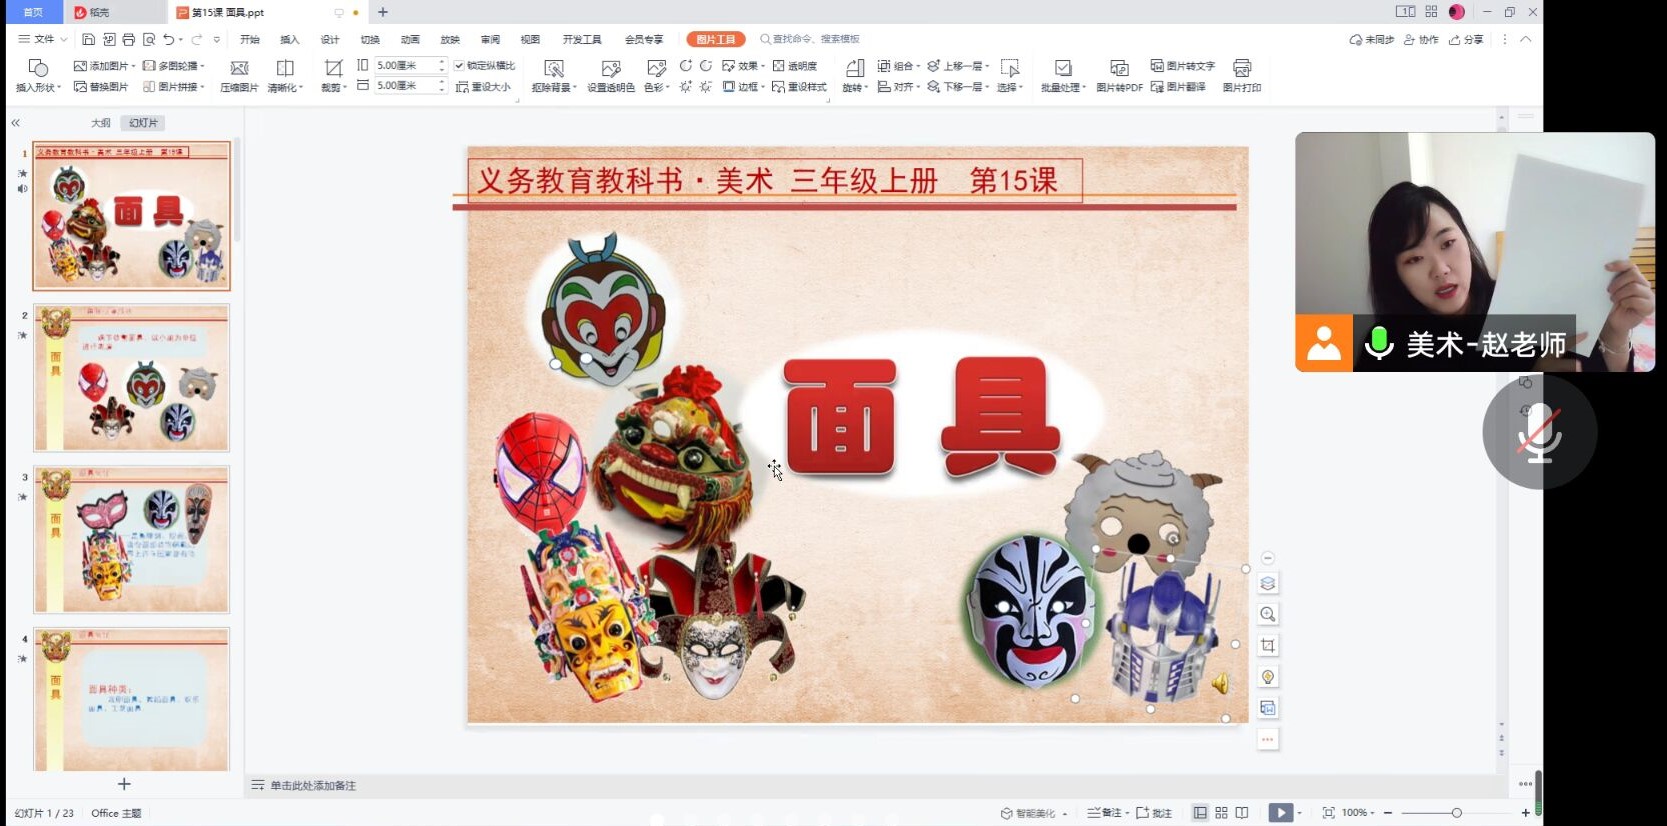The image size is (1667, 826).
Task: Click zoom out minus button
Action: click(x=1388, y=813)
